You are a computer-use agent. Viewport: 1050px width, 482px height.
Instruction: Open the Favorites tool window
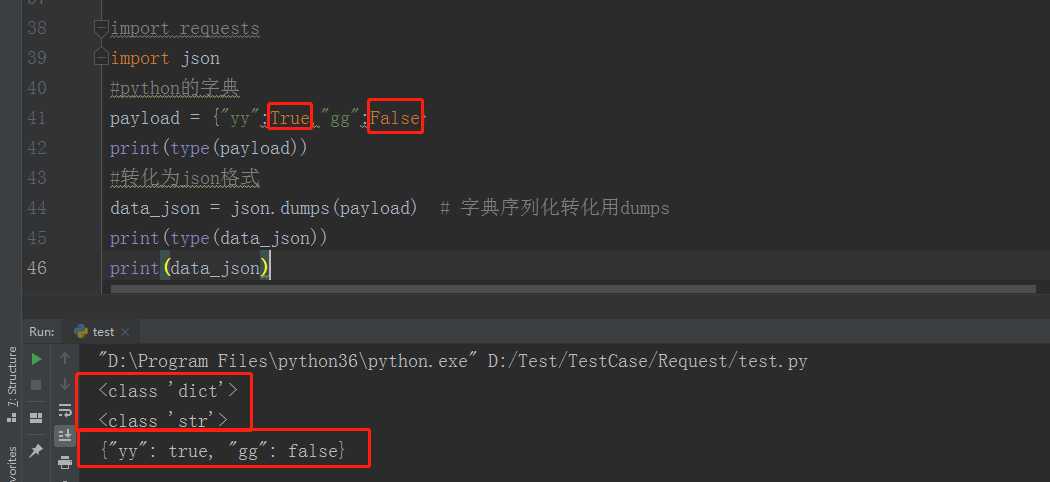point(11,464)
